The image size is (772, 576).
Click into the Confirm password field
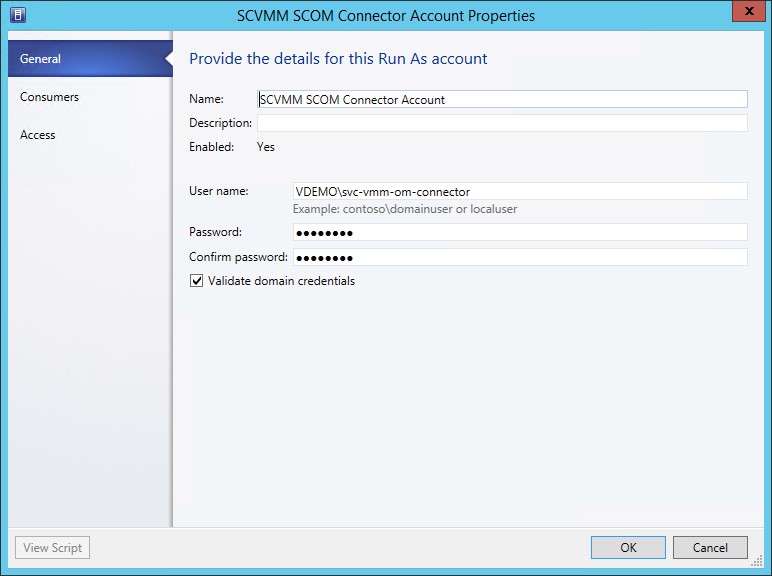[520, 257]
